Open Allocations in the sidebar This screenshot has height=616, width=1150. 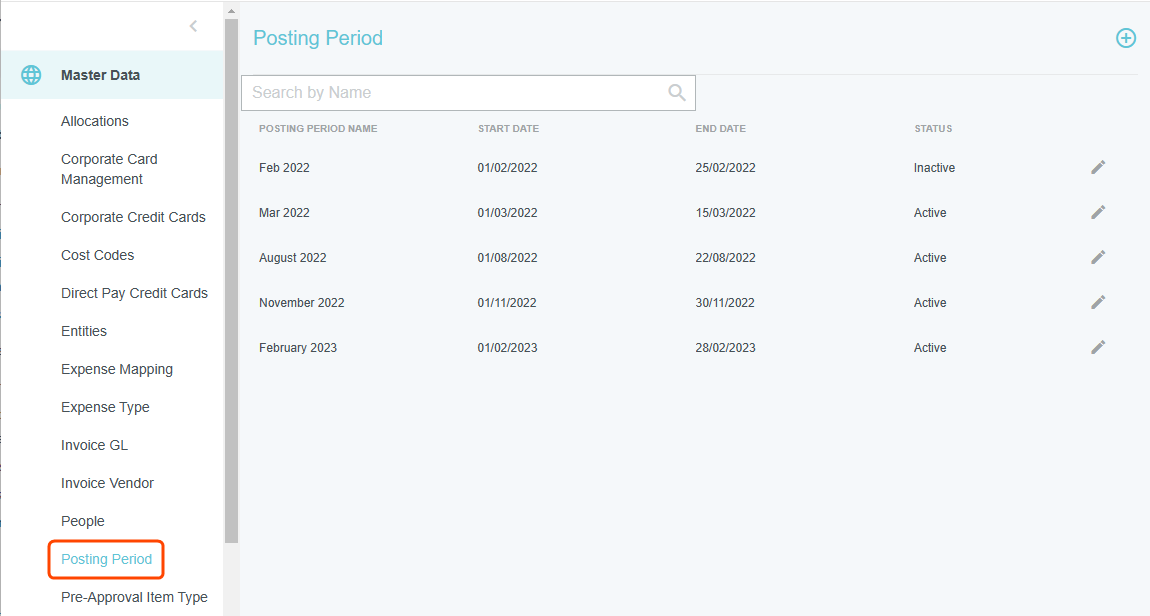point(95,121)
